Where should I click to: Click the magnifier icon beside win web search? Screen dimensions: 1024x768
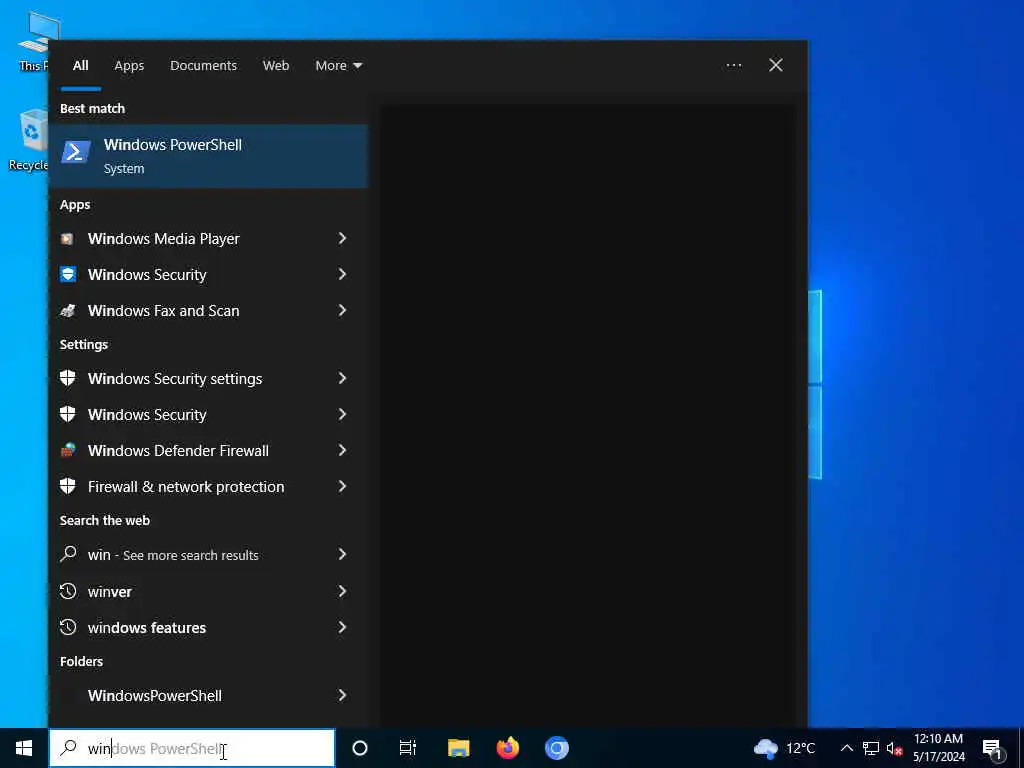click(68, 554)
